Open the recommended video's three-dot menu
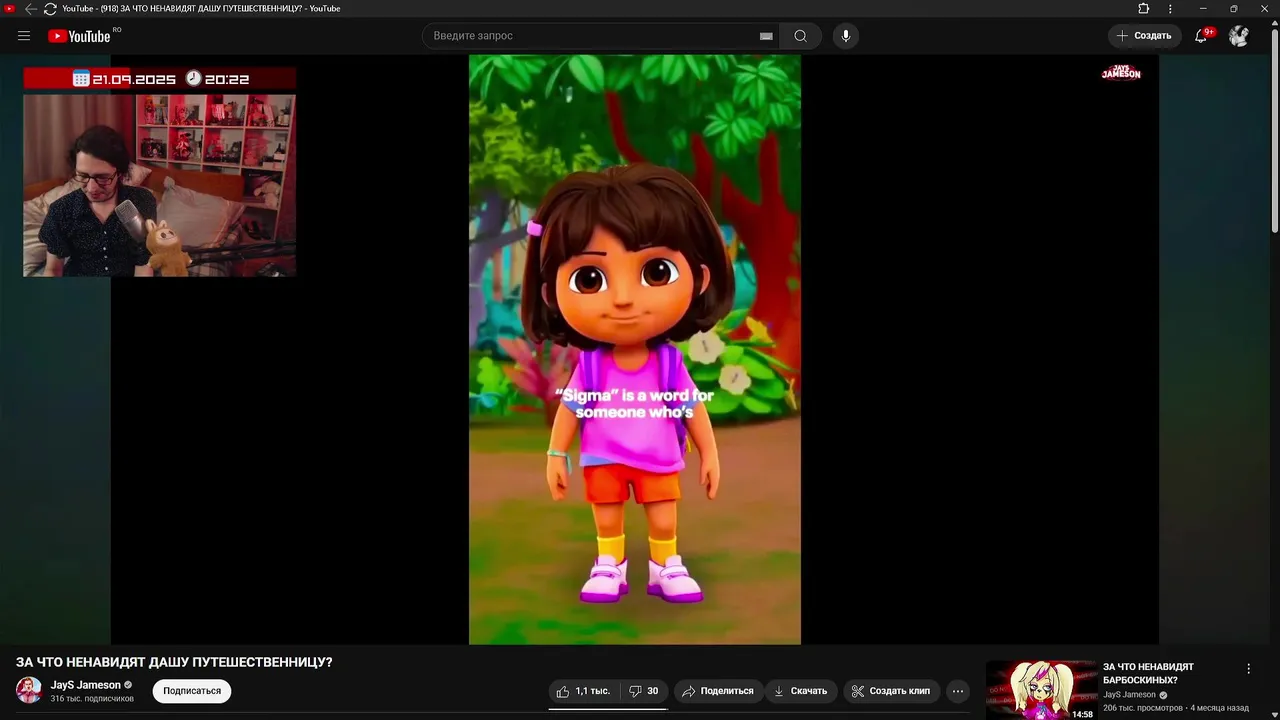This screenshot has width=1280, height=720. pyautogui.click(x=1248, y=669)
